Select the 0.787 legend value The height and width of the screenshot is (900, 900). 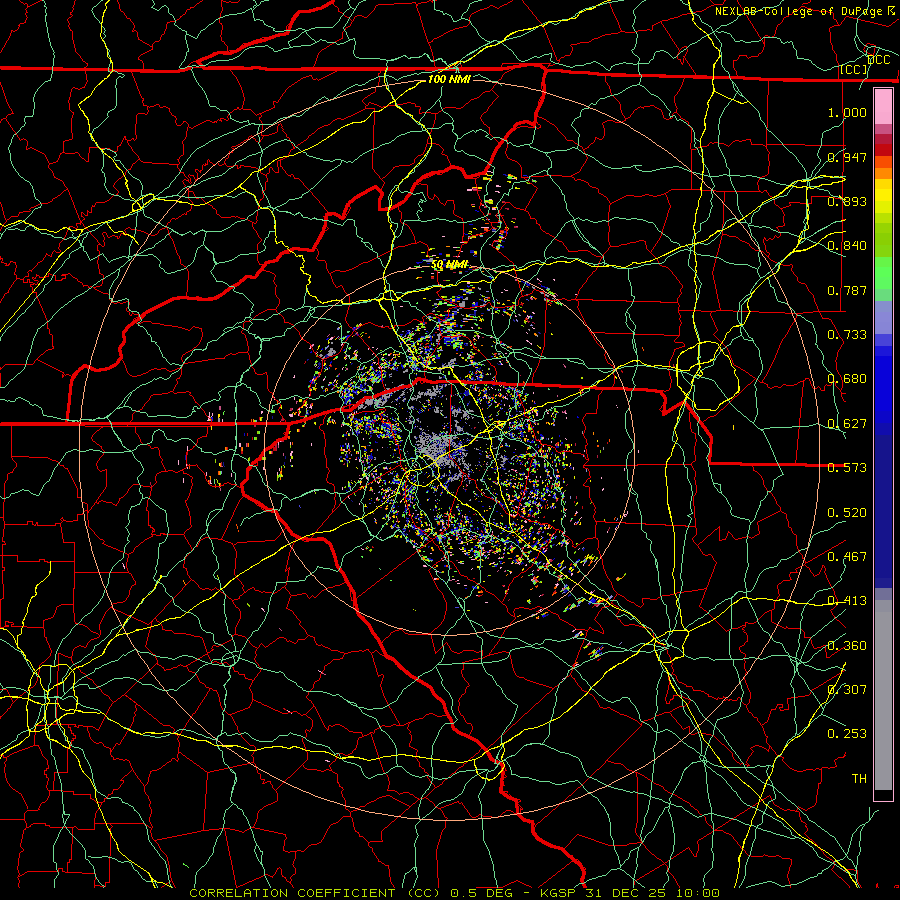847,290
